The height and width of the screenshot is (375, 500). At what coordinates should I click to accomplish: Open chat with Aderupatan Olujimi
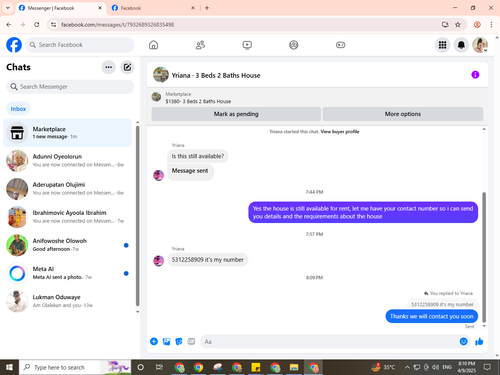tap(67, 189)
